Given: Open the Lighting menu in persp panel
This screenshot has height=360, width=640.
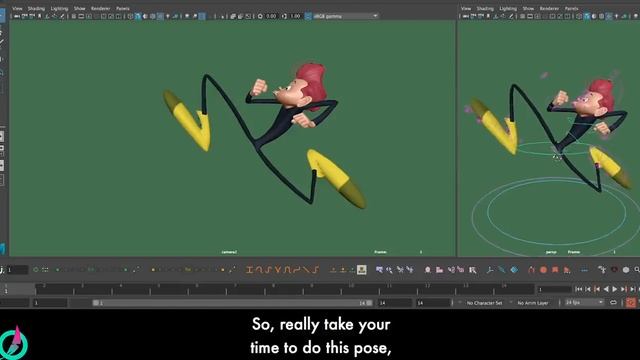Looking at the screenshot, I should pos(508,8).
